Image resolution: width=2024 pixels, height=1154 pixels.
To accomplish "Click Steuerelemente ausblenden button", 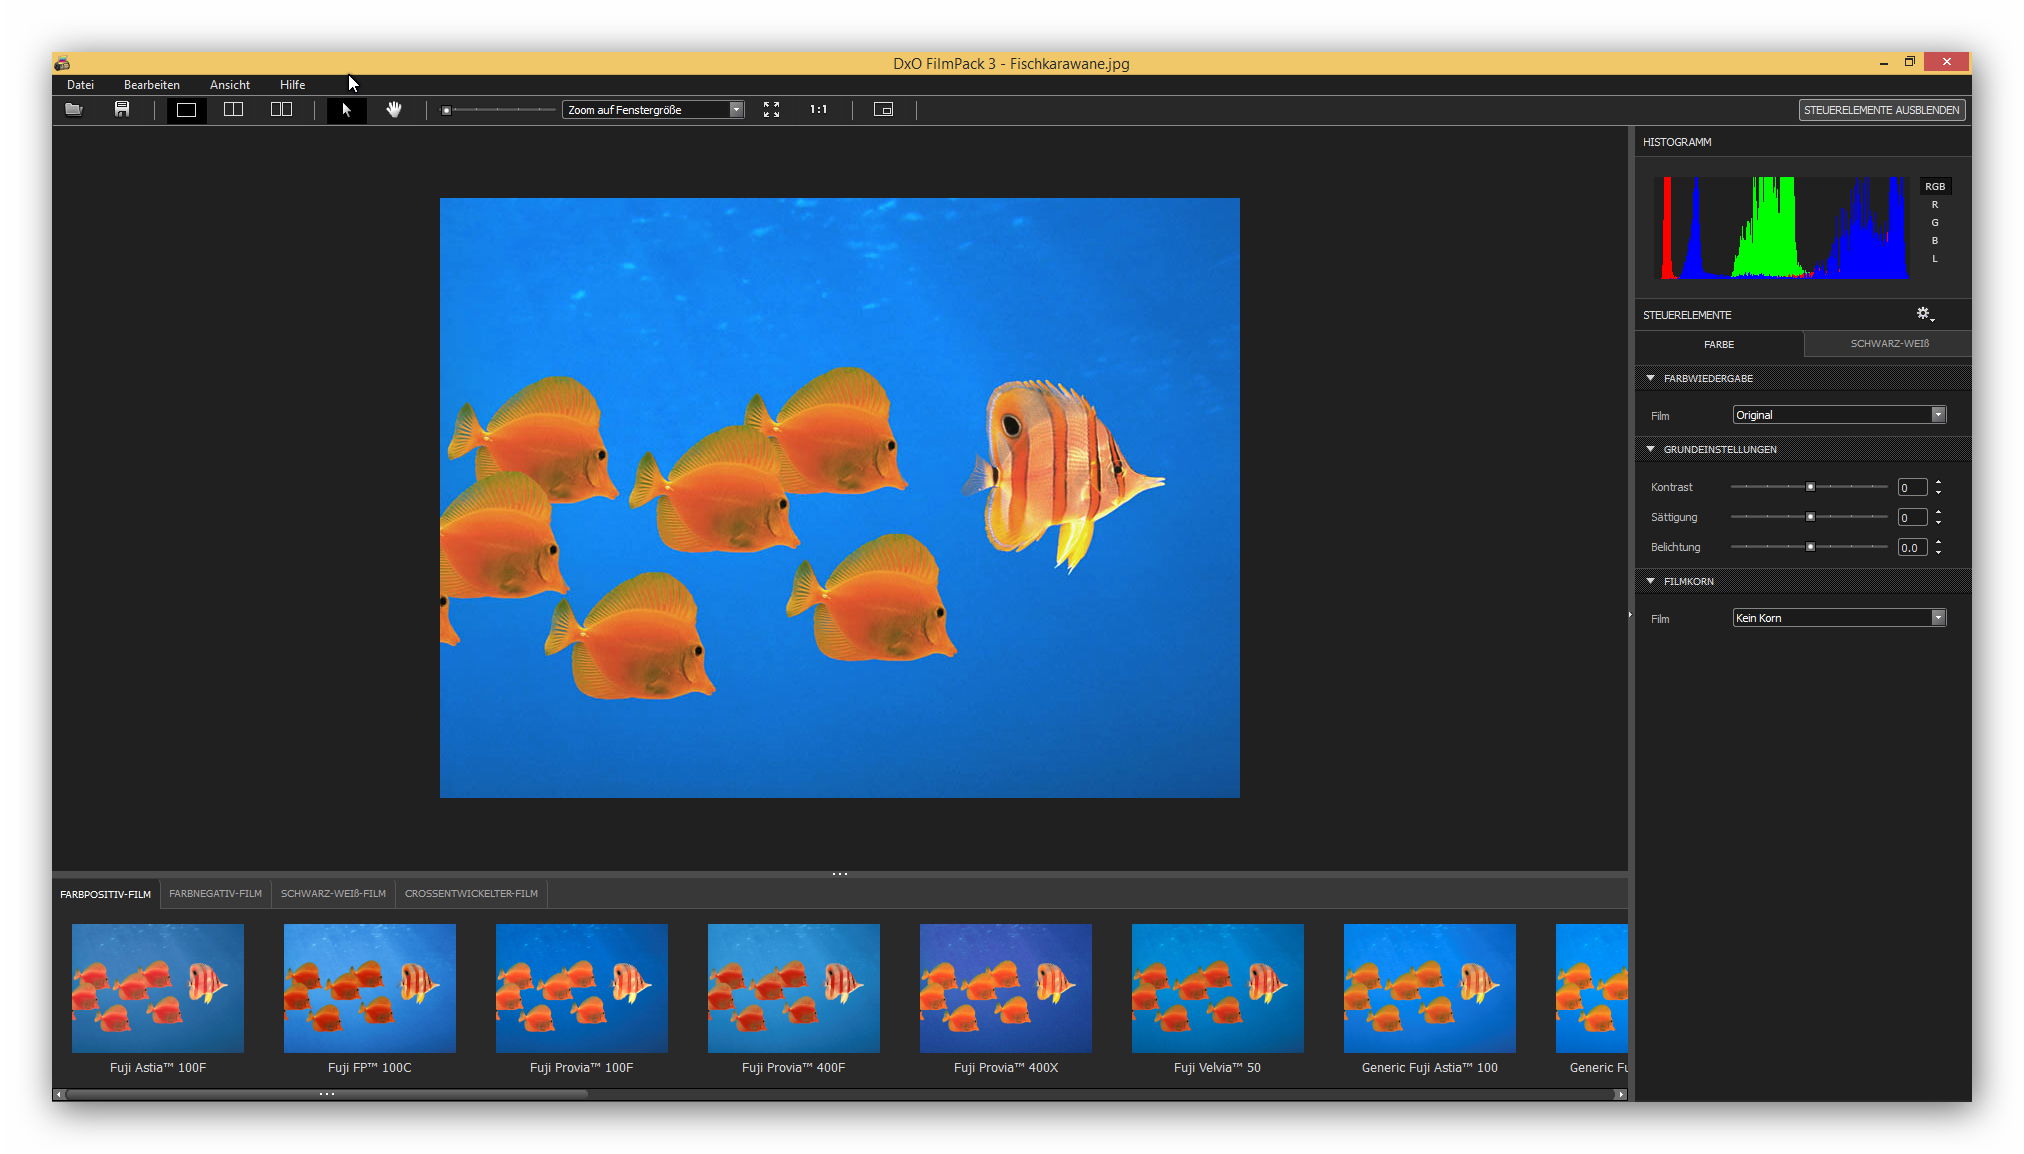I will (x=1881, y=110).
